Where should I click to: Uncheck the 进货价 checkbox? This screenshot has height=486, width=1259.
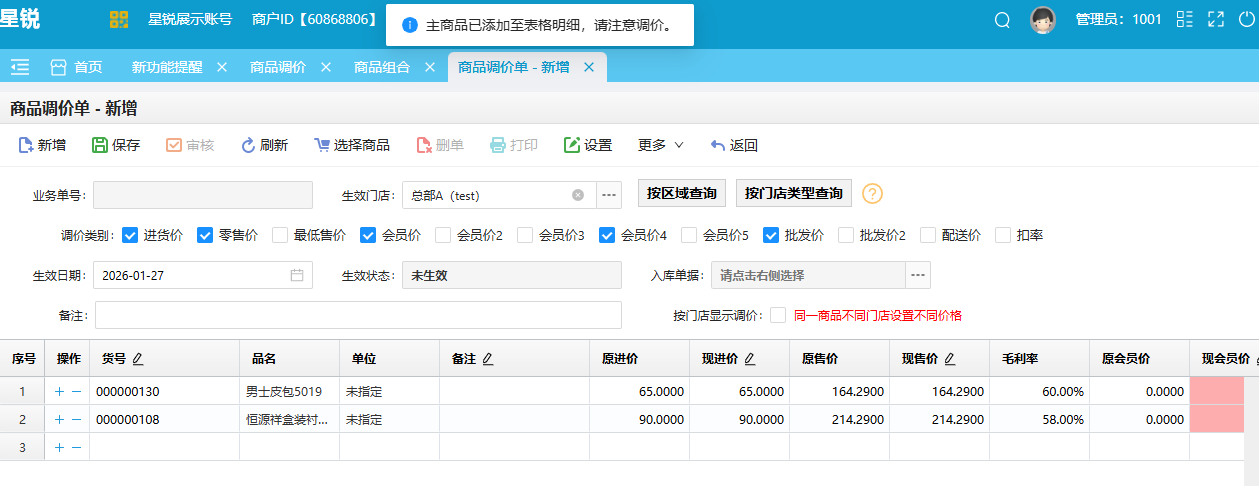tap(130, 236)
